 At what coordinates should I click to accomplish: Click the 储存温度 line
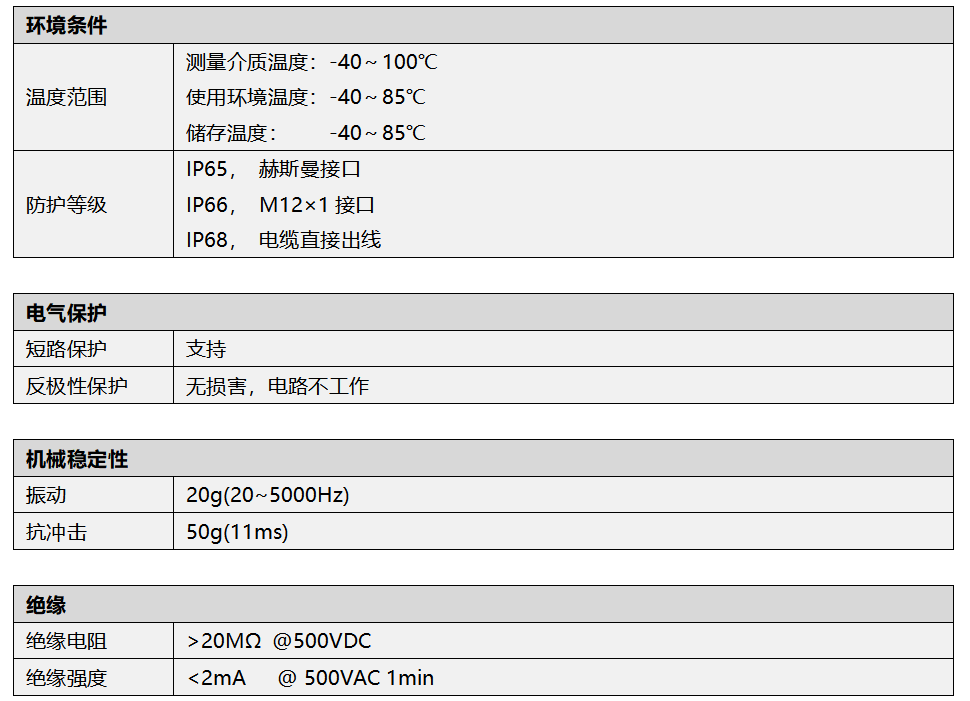pos(305,133)
